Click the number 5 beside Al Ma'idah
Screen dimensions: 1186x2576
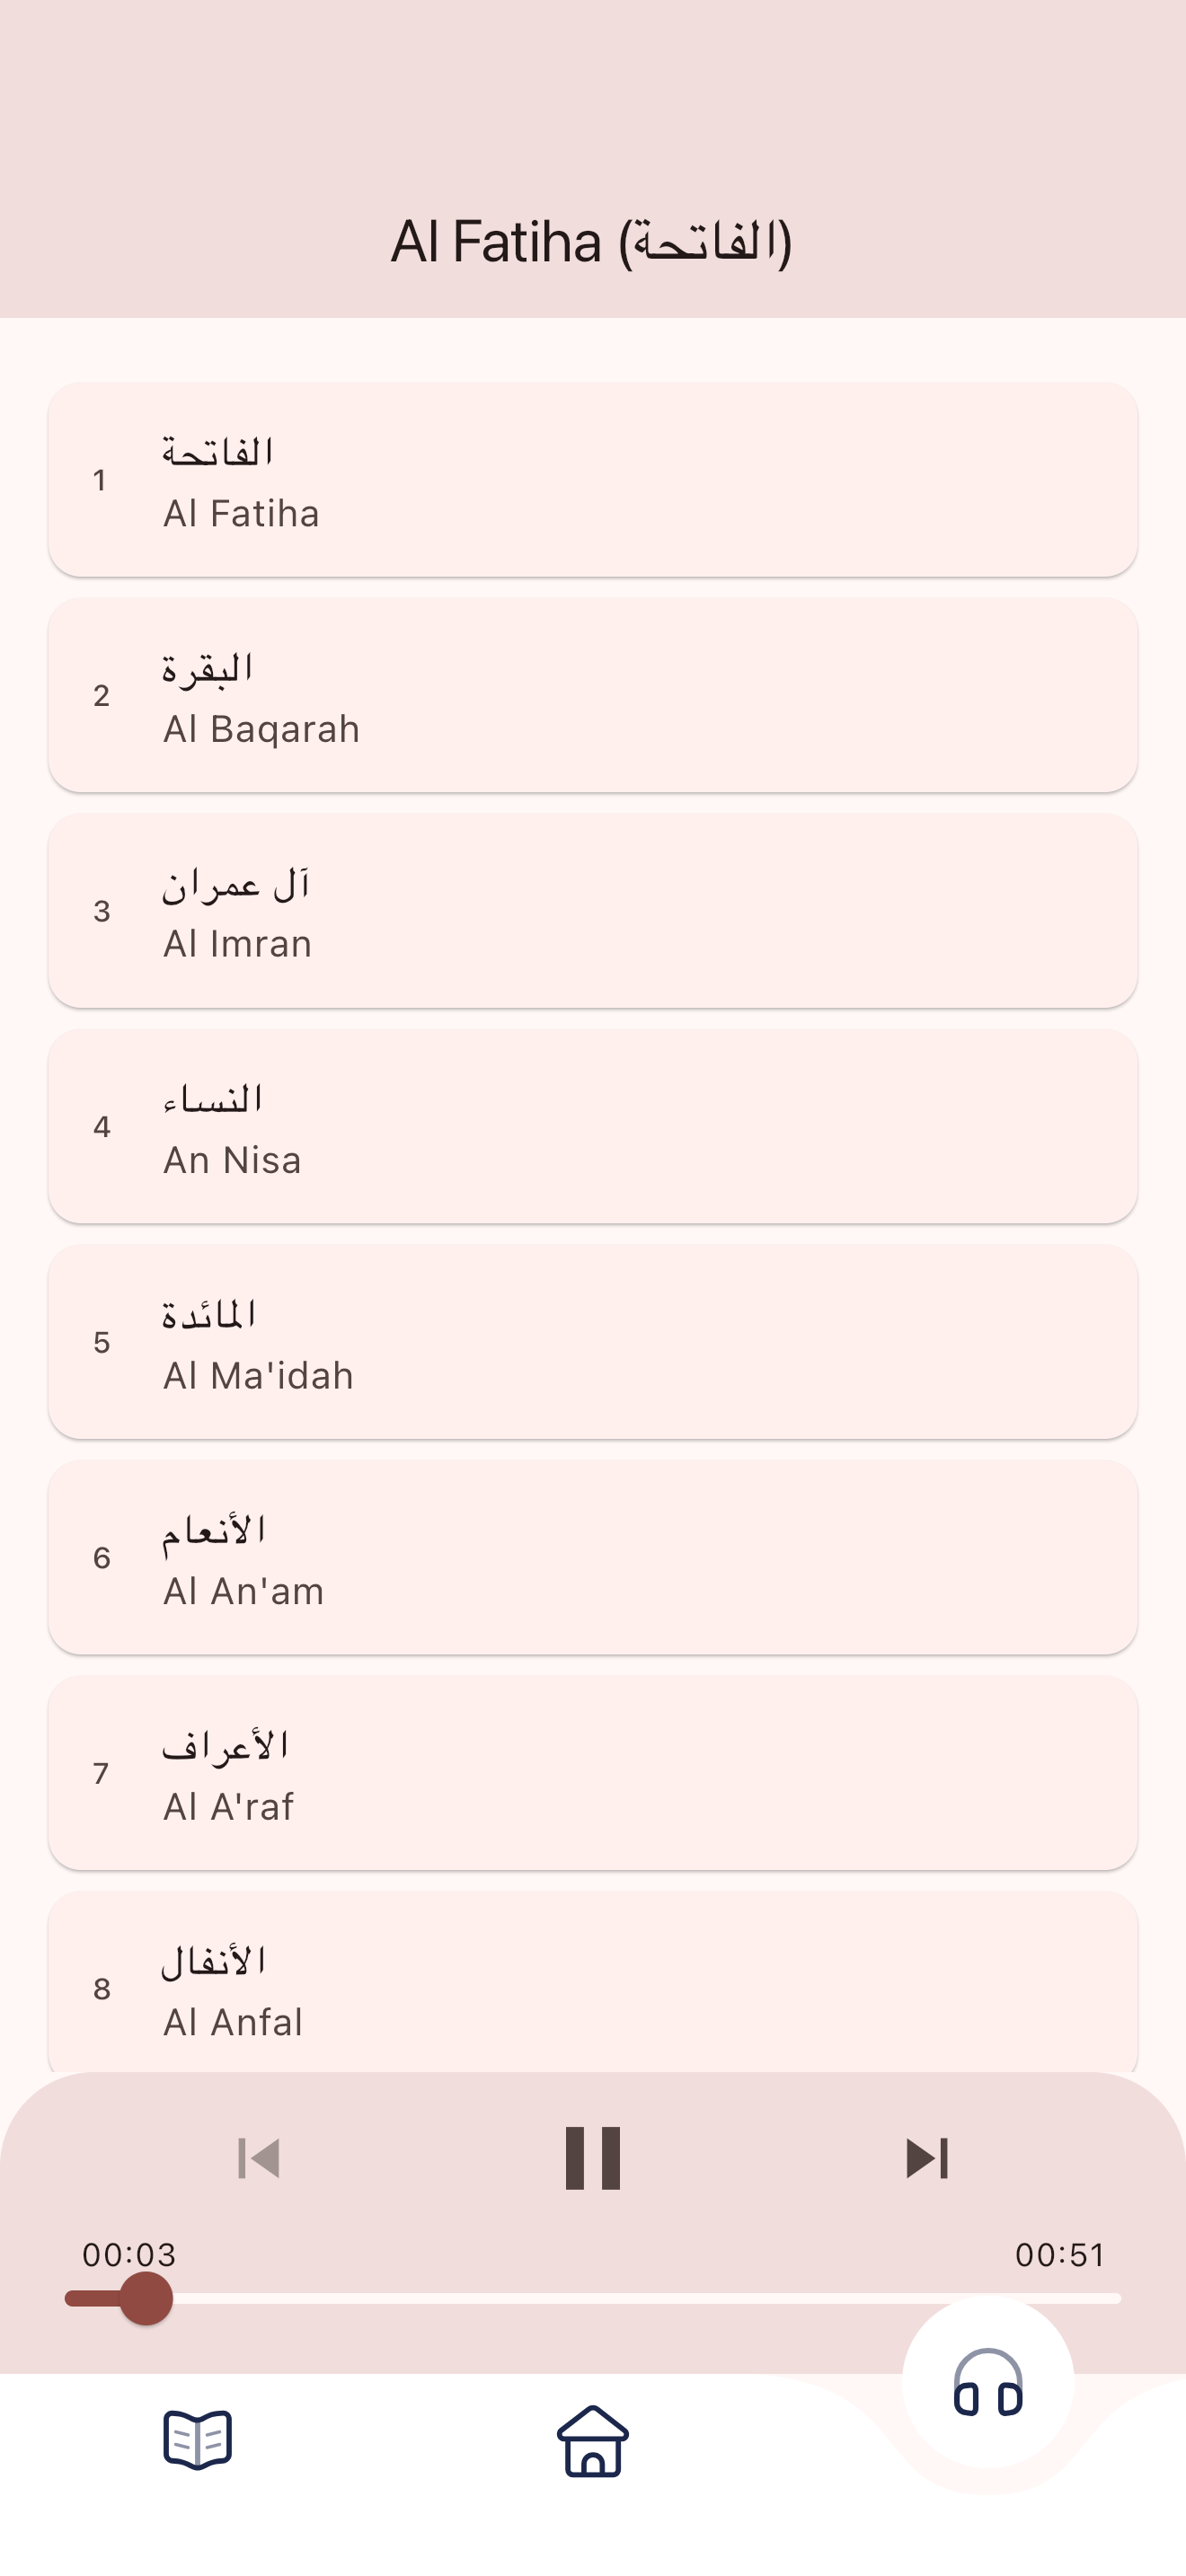tap(102, 1342)
